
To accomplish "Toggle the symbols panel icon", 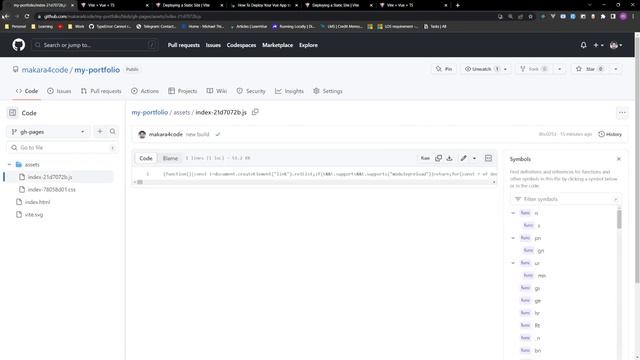I will pos(489,158).
